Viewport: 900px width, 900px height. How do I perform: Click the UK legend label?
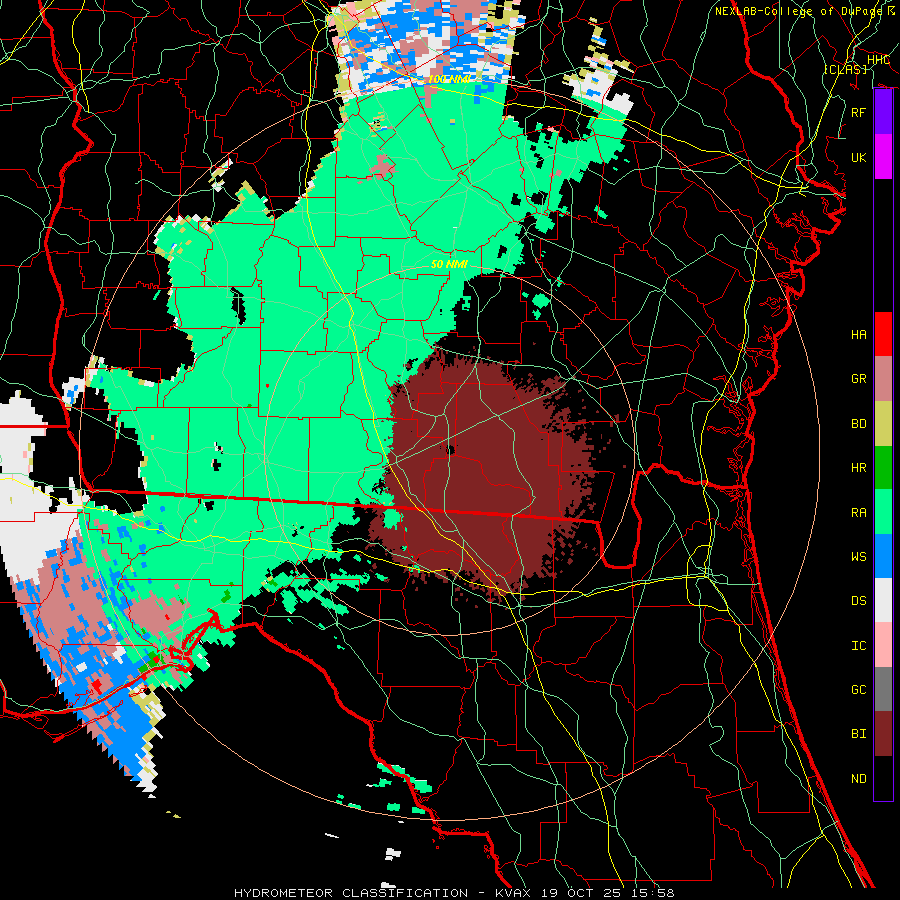(858, 157)
